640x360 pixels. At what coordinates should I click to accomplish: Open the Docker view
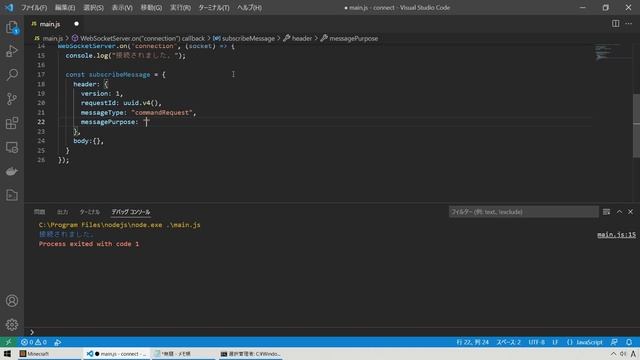point(12,171)
